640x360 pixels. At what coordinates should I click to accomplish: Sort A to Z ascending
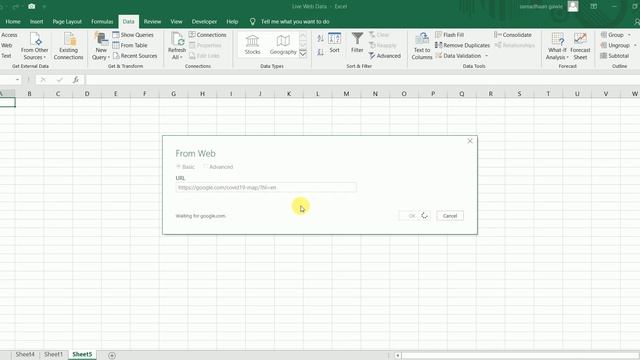pos(320,38)
